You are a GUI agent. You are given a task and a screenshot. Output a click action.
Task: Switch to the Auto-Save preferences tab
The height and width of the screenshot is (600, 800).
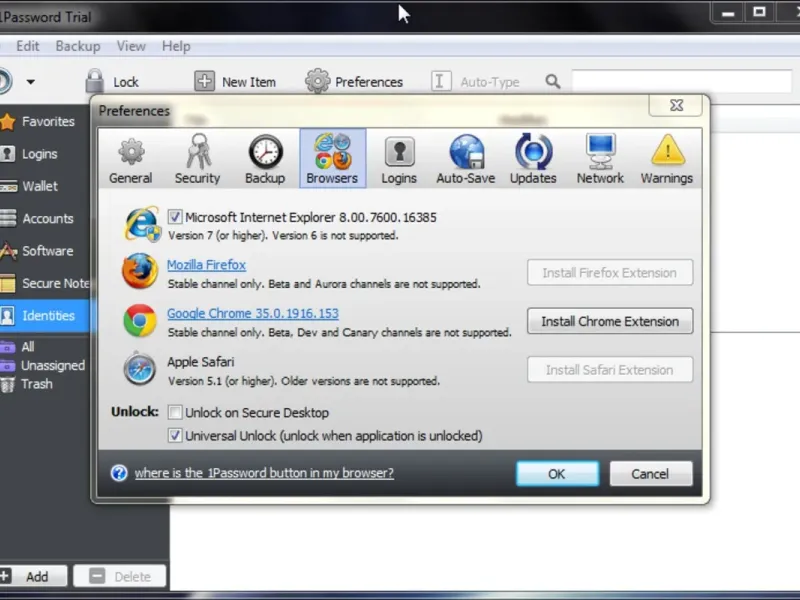tap(465, 159)
